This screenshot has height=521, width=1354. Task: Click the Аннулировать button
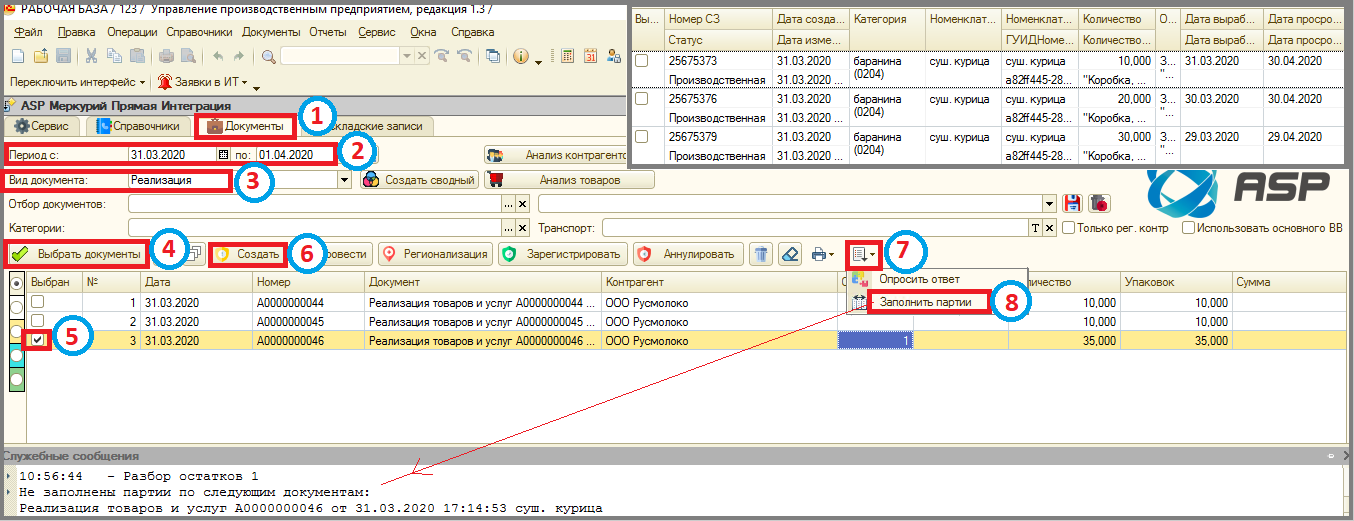tap(688, 254)
